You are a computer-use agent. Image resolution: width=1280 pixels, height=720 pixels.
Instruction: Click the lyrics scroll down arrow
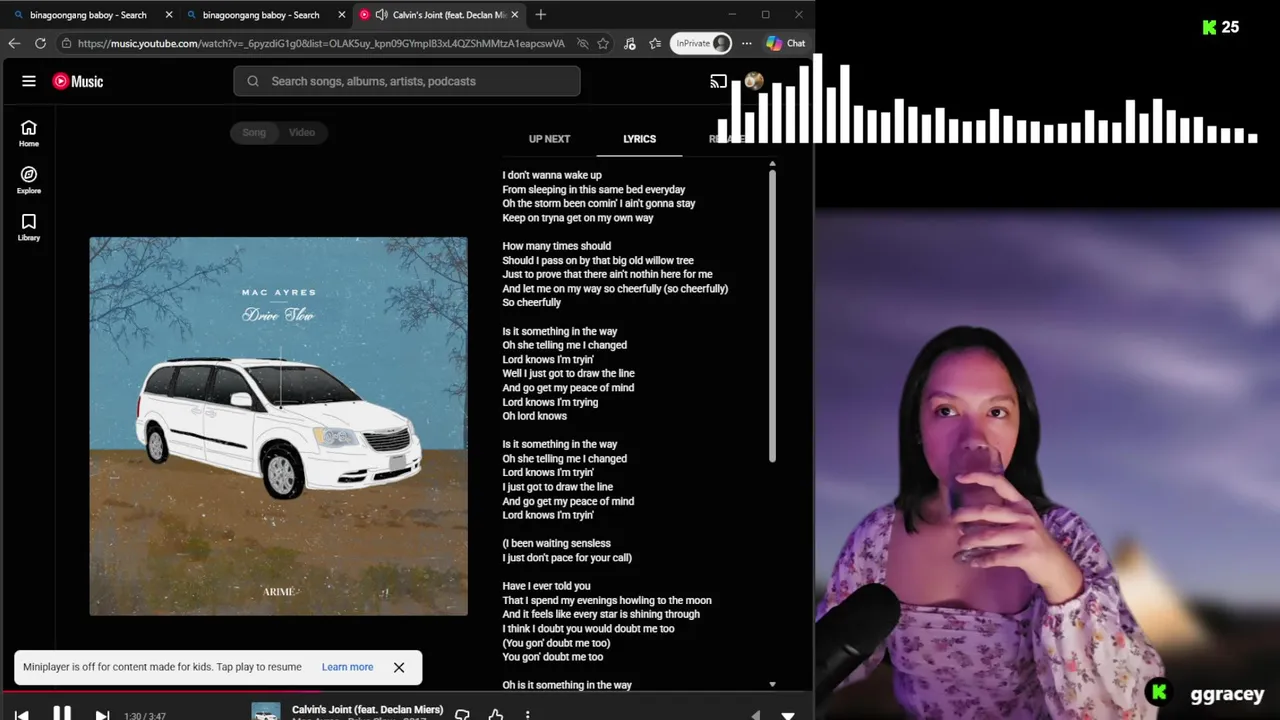(x=772, y=684)
